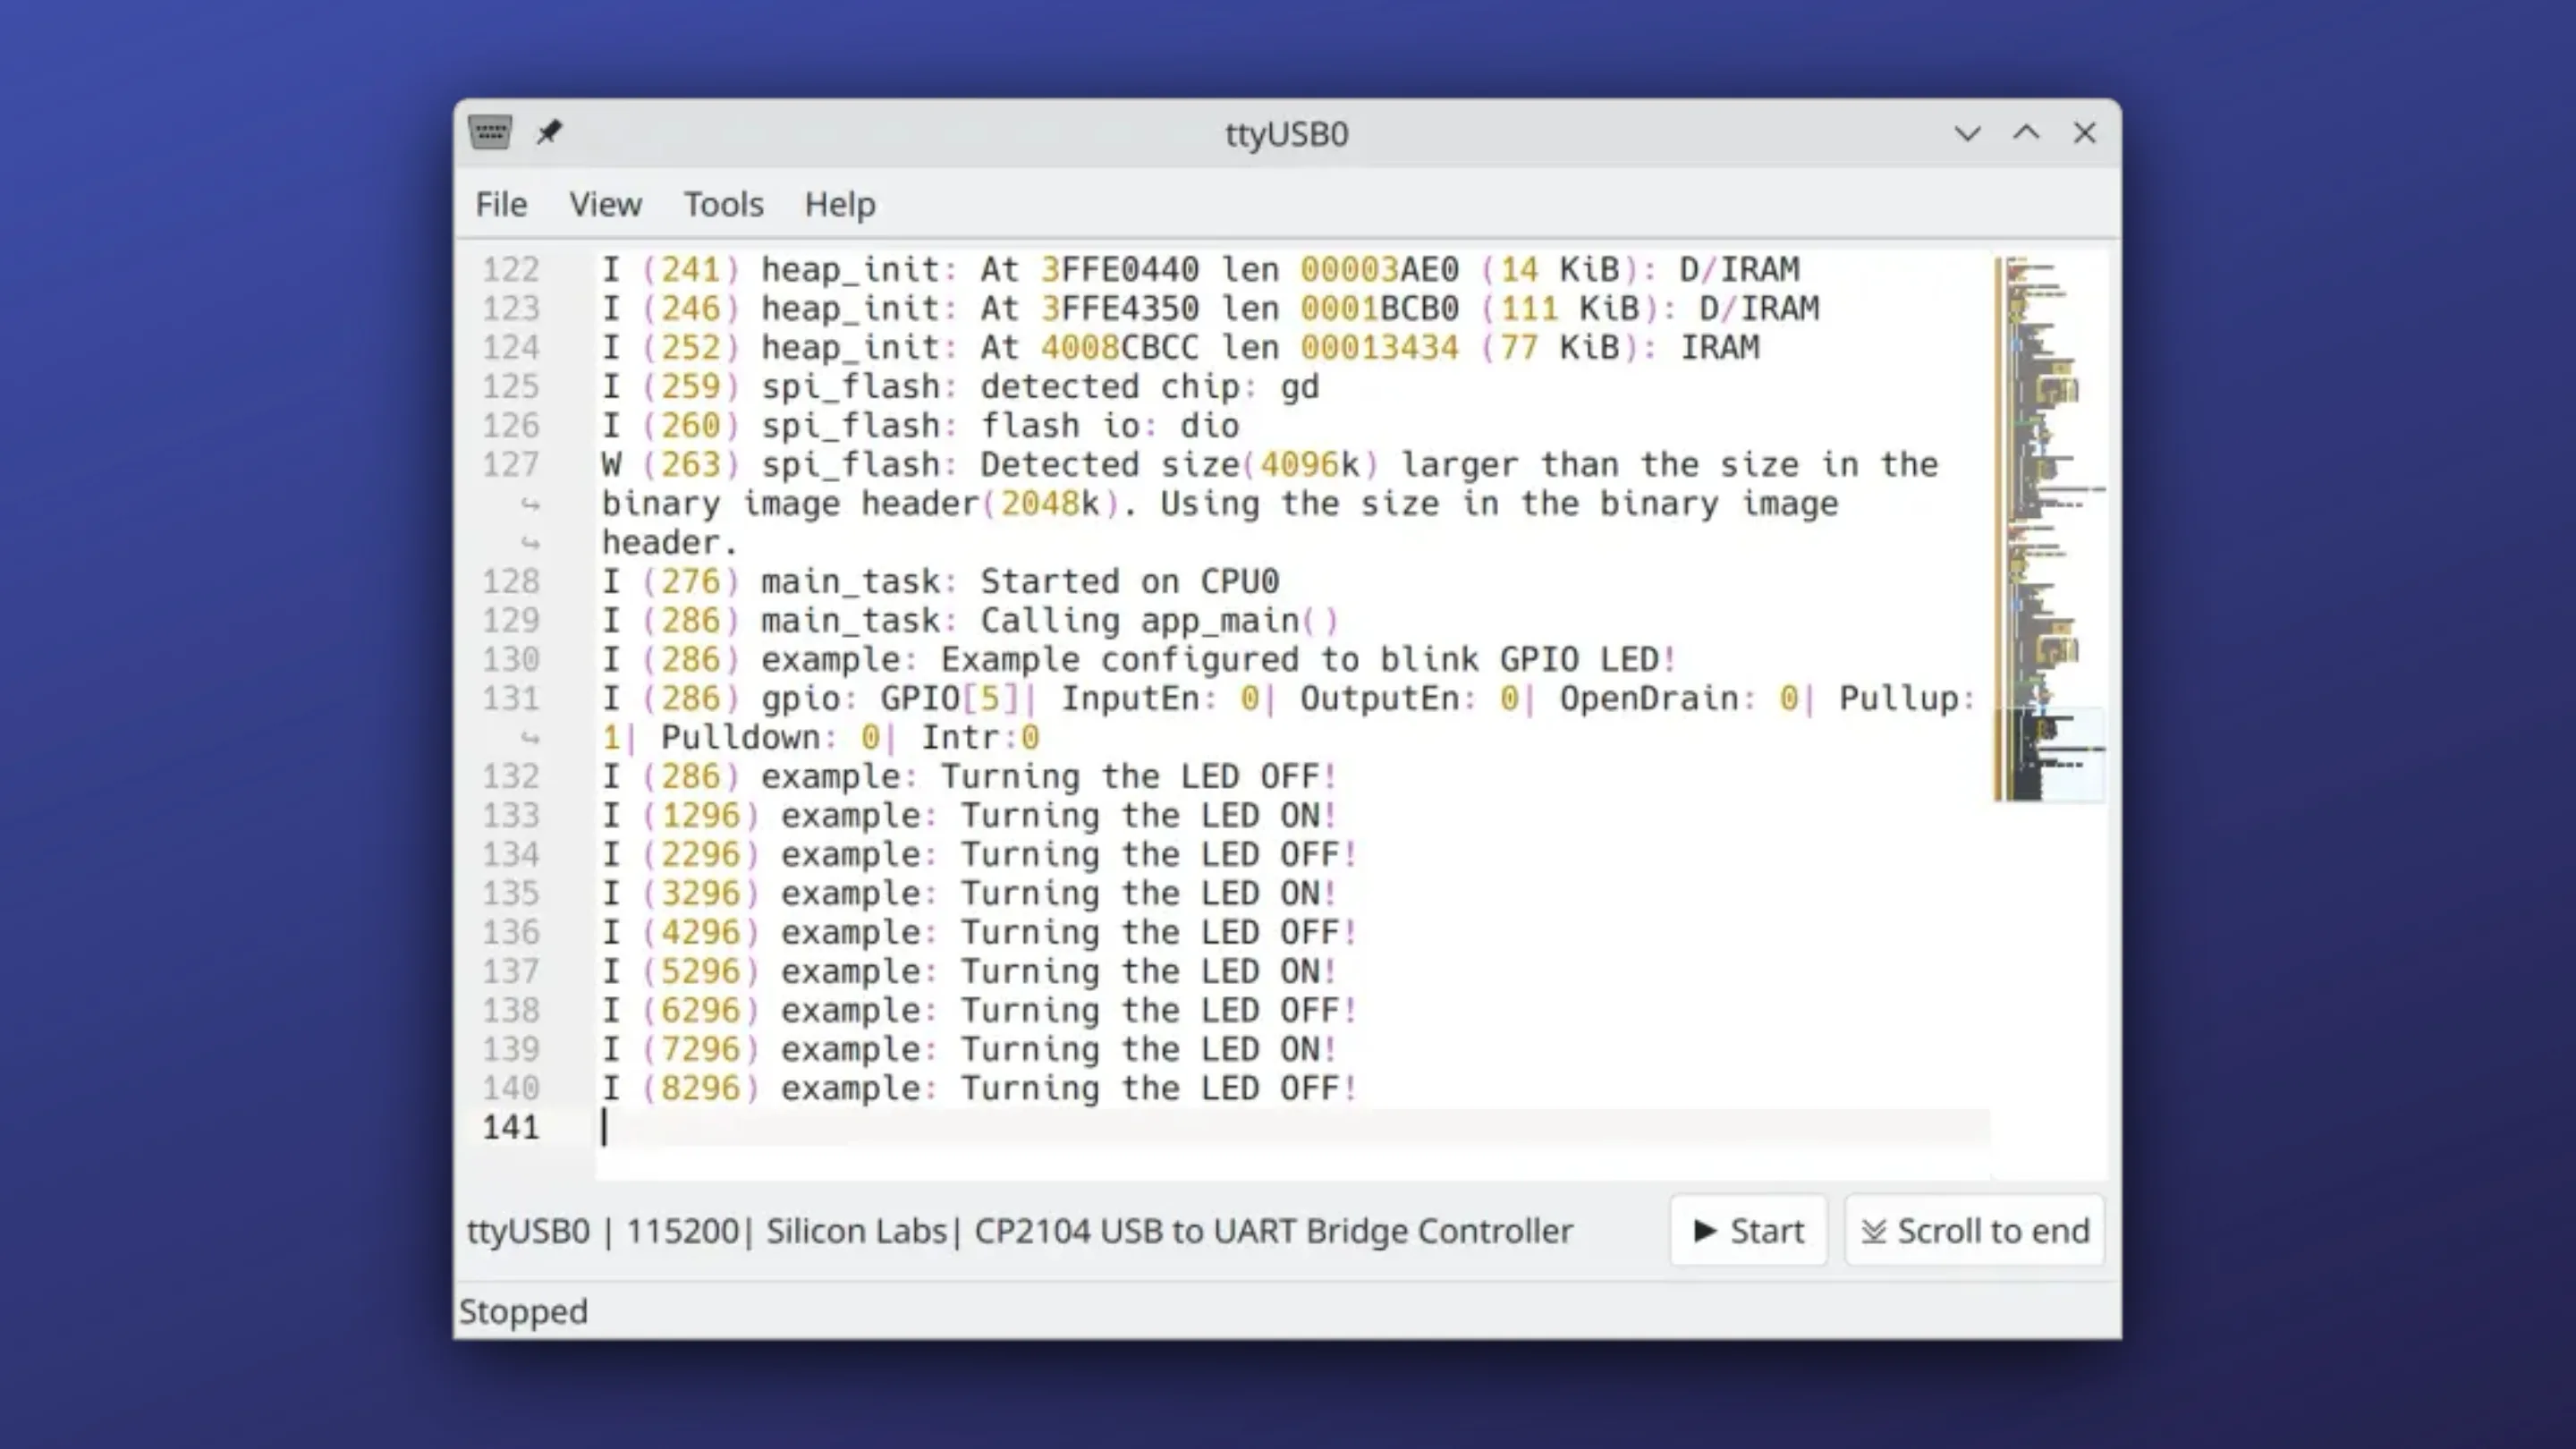This screenshot has width=2576, height=1449.
Task: Place cursor on empty line 141
Action: click(1293, 1127)
